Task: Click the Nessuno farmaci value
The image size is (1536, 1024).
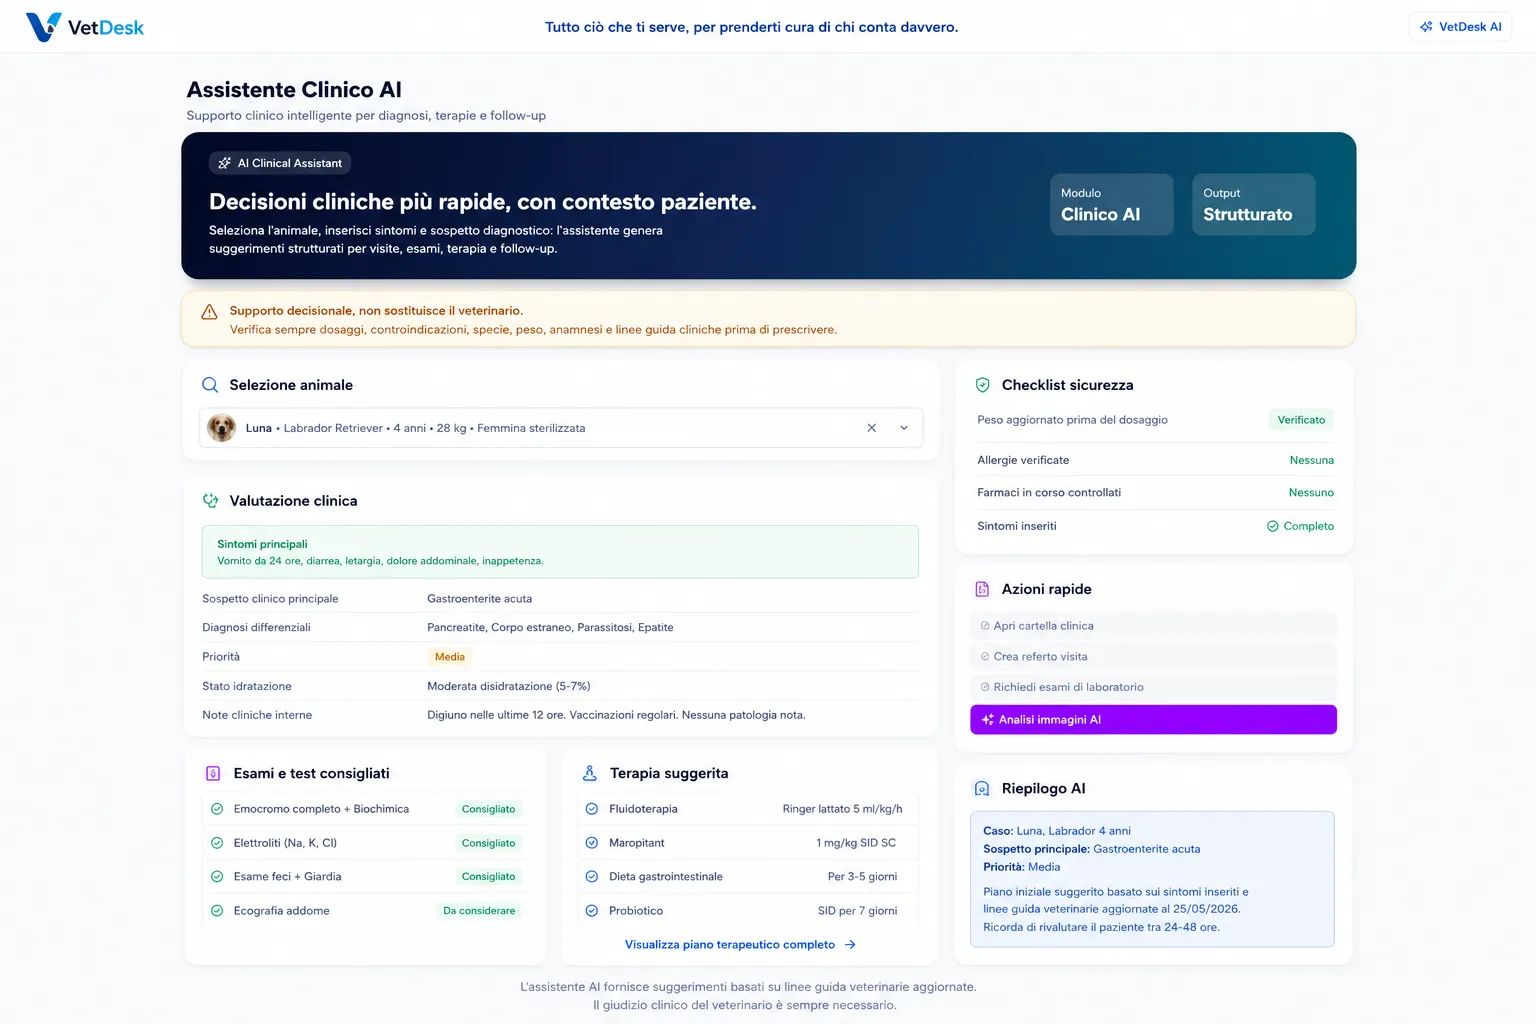Action: click(x=1311, y=493)
